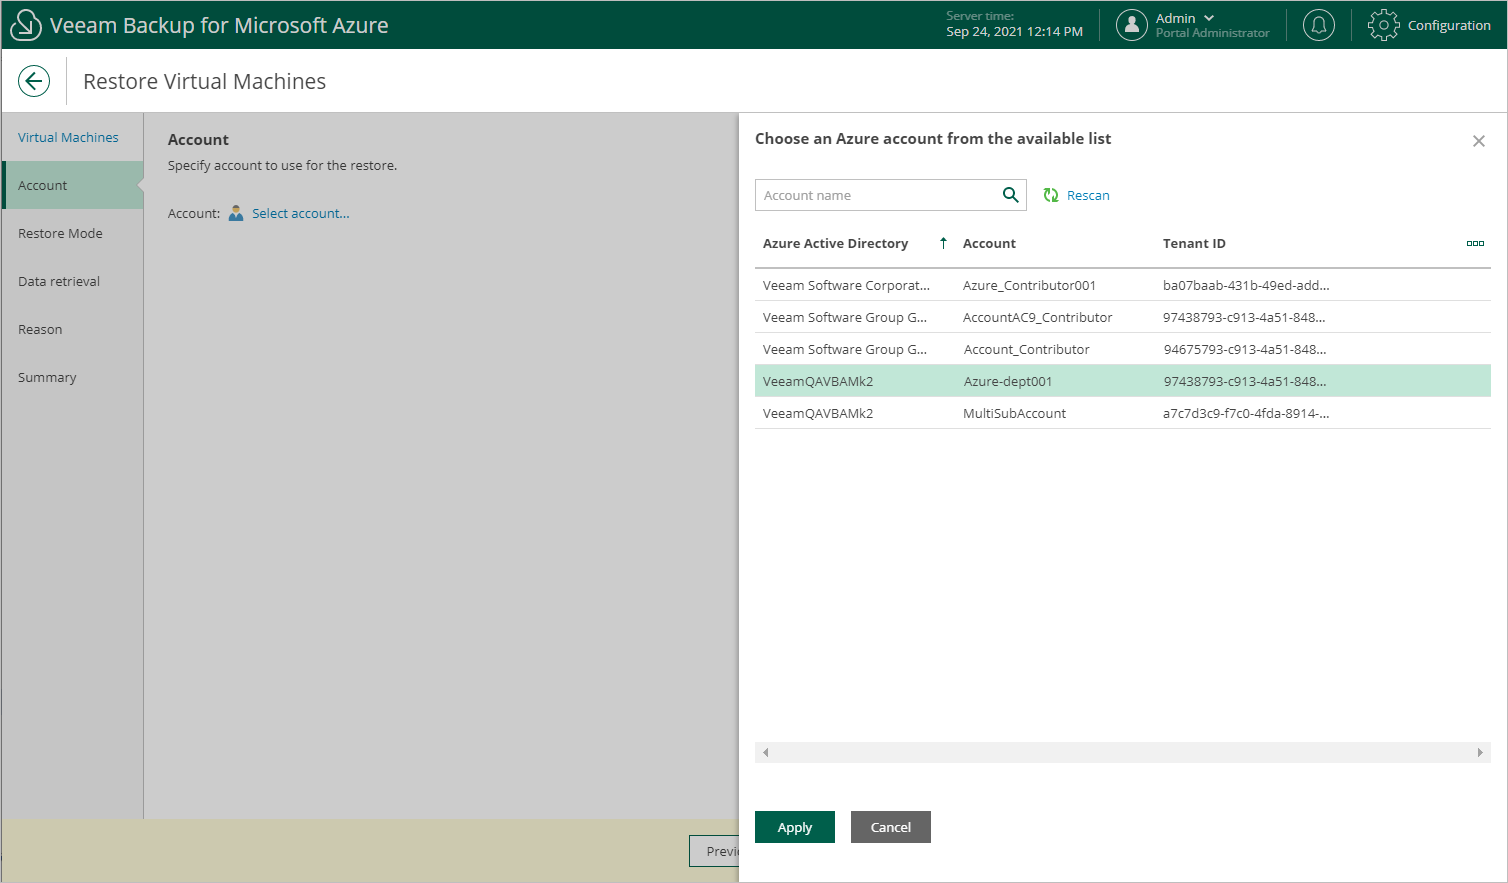Sort by Tenant ID column header
Image resolution: width=1508 pixels, height=883 pixels.
tap(1194, 243)
